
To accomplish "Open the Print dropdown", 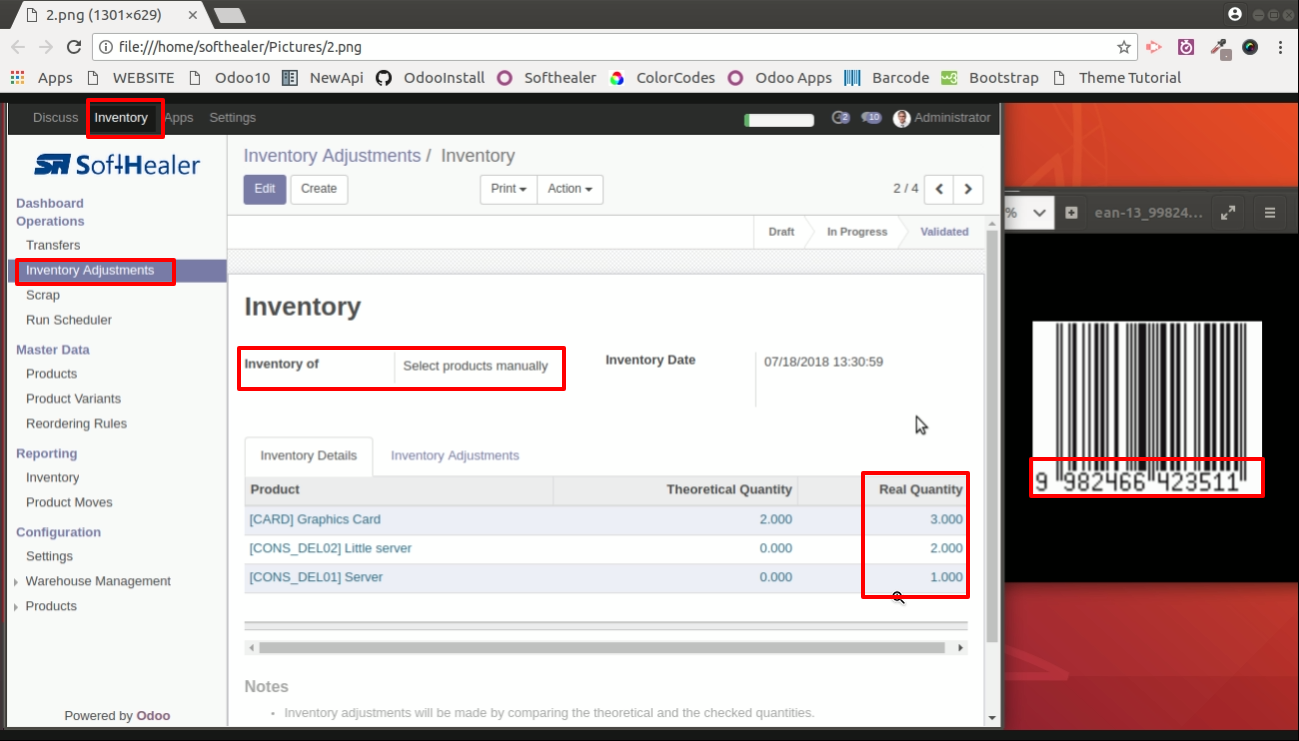I will [509, 189].
